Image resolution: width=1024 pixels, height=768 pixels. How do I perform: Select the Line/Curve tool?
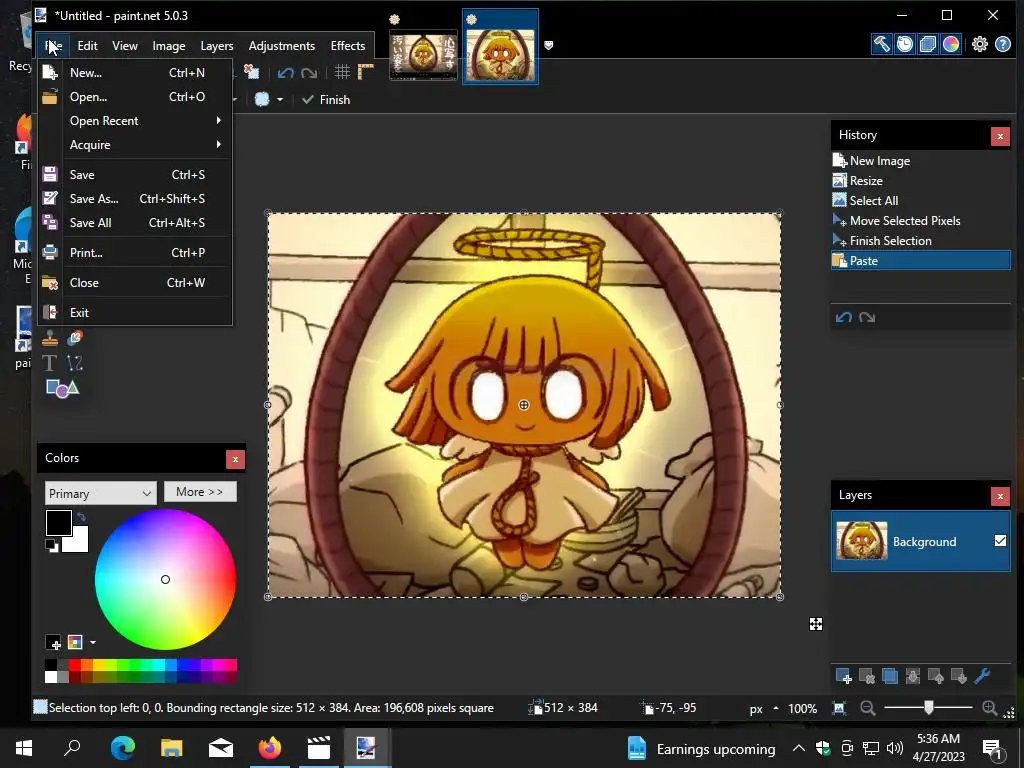(74, 363)
